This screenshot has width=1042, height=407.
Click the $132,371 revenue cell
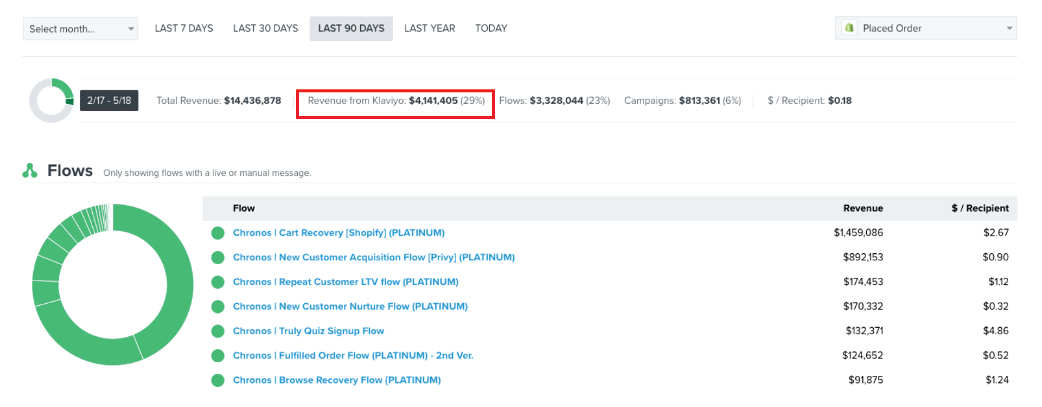[x=864, y=331]
